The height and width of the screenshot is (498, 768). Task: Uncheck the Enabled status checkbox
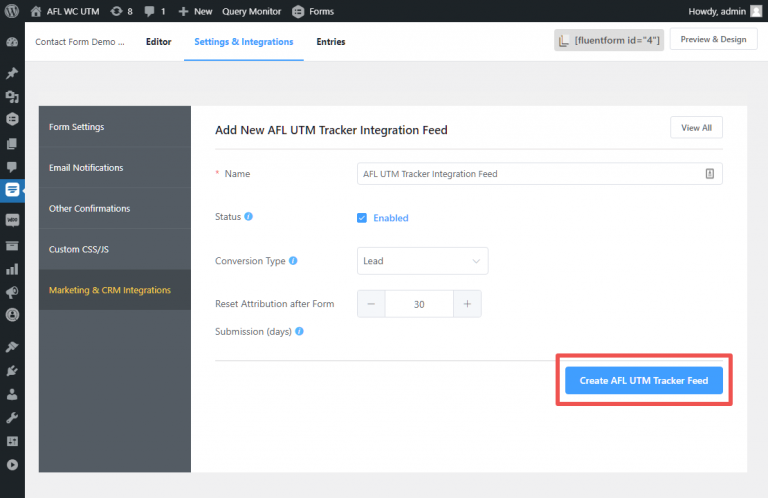coord(362,217)
